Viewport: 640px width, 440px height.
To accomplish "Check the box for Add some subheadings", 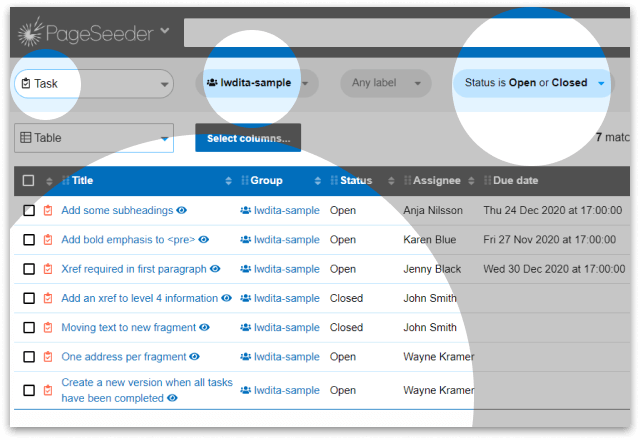I will pos(29,211).
